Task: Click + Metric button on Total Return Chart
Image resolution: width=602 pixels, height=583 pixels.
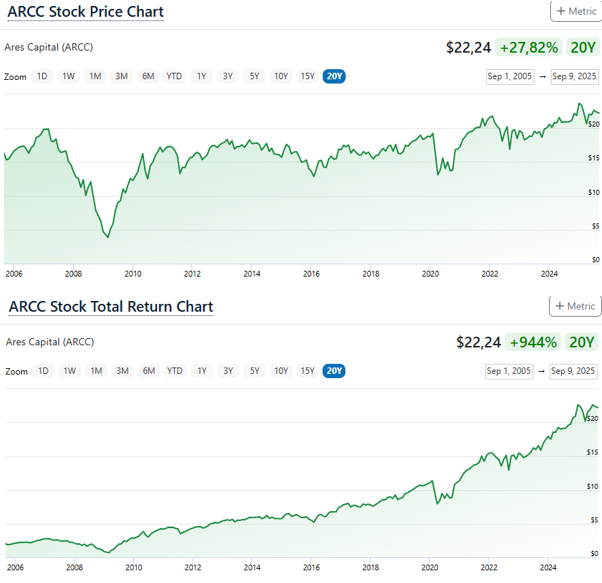Action: click(576, 306)
